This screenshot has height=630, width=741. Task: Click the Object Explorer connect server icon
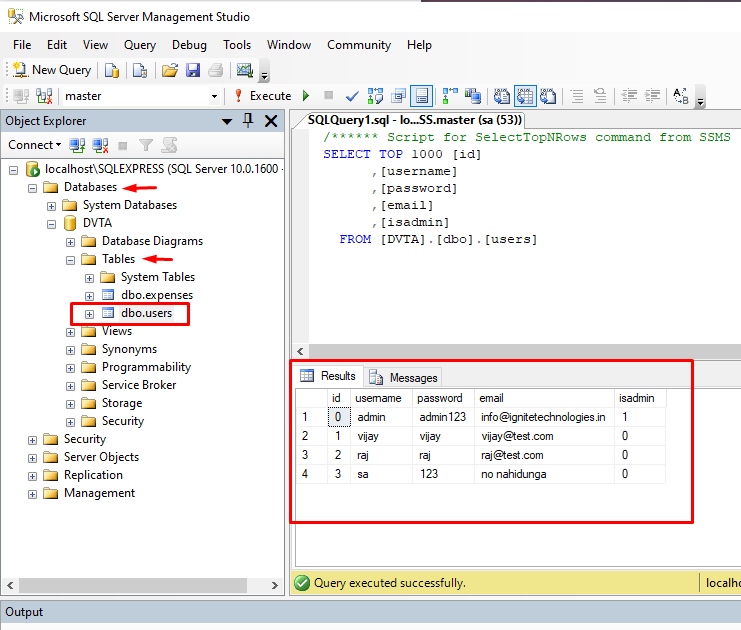(77, 145)
